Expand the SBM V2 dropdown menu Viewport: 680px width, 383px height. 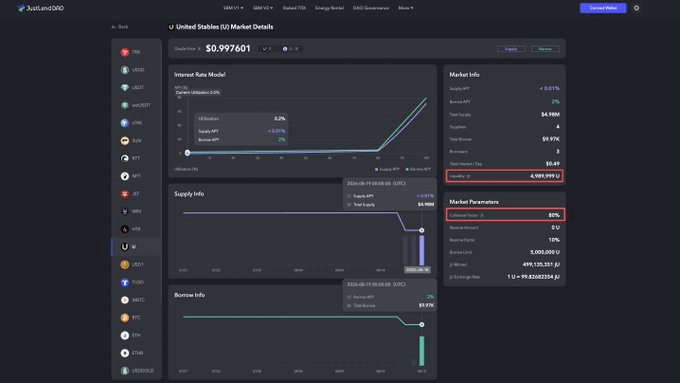click(x=263, y=8)
